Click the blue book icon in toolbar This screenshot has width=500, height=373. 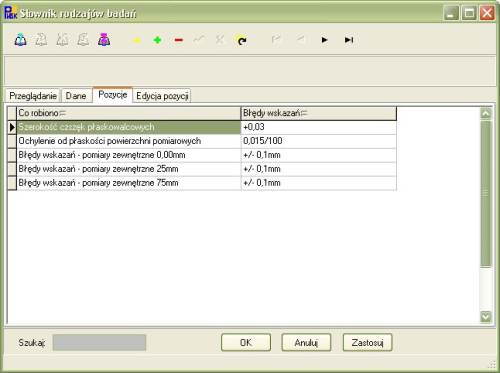21,40
